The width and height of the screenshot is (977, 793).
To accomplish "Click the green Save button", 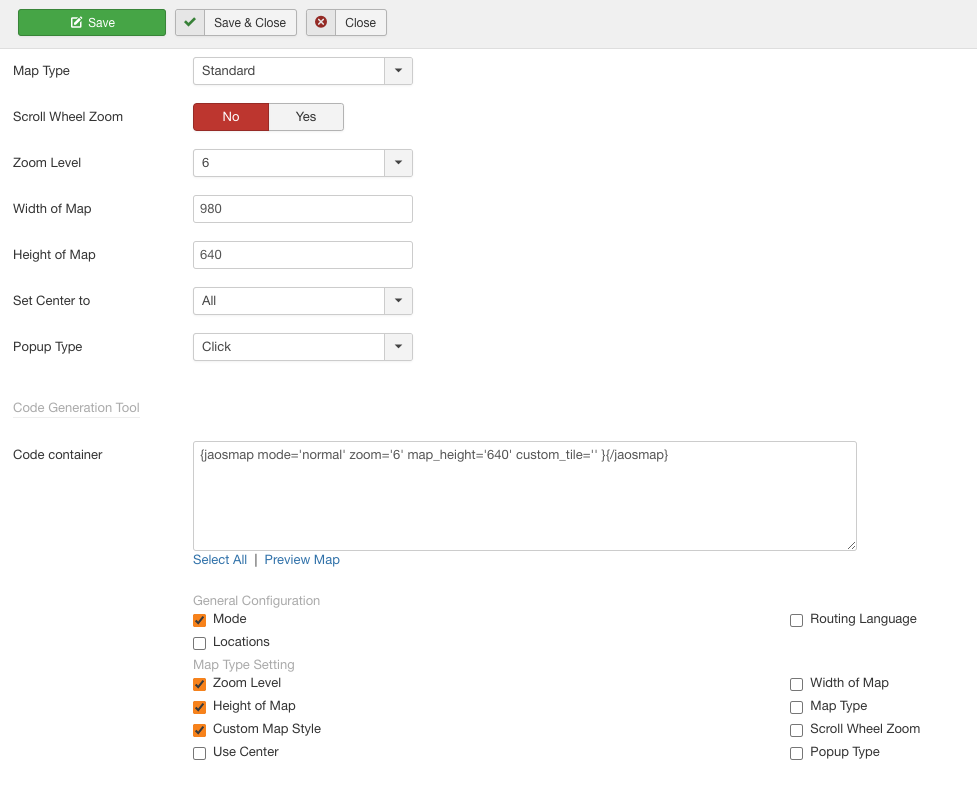I will pyautogui.click(x=92, y=23).
